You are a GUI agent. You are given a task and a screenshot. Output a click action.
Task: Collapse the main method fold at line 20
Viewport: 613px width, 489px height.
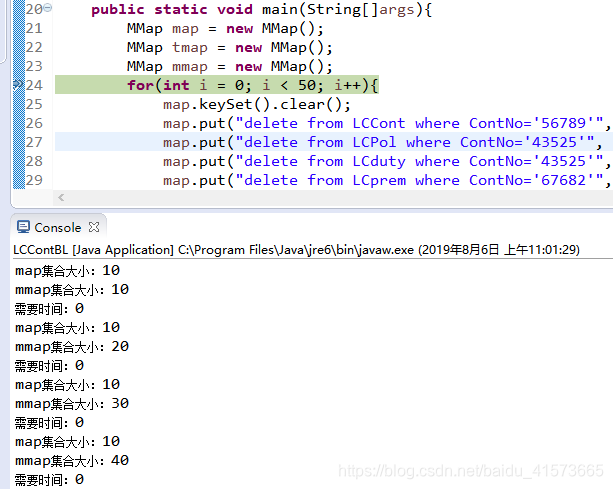click(47, 7)
